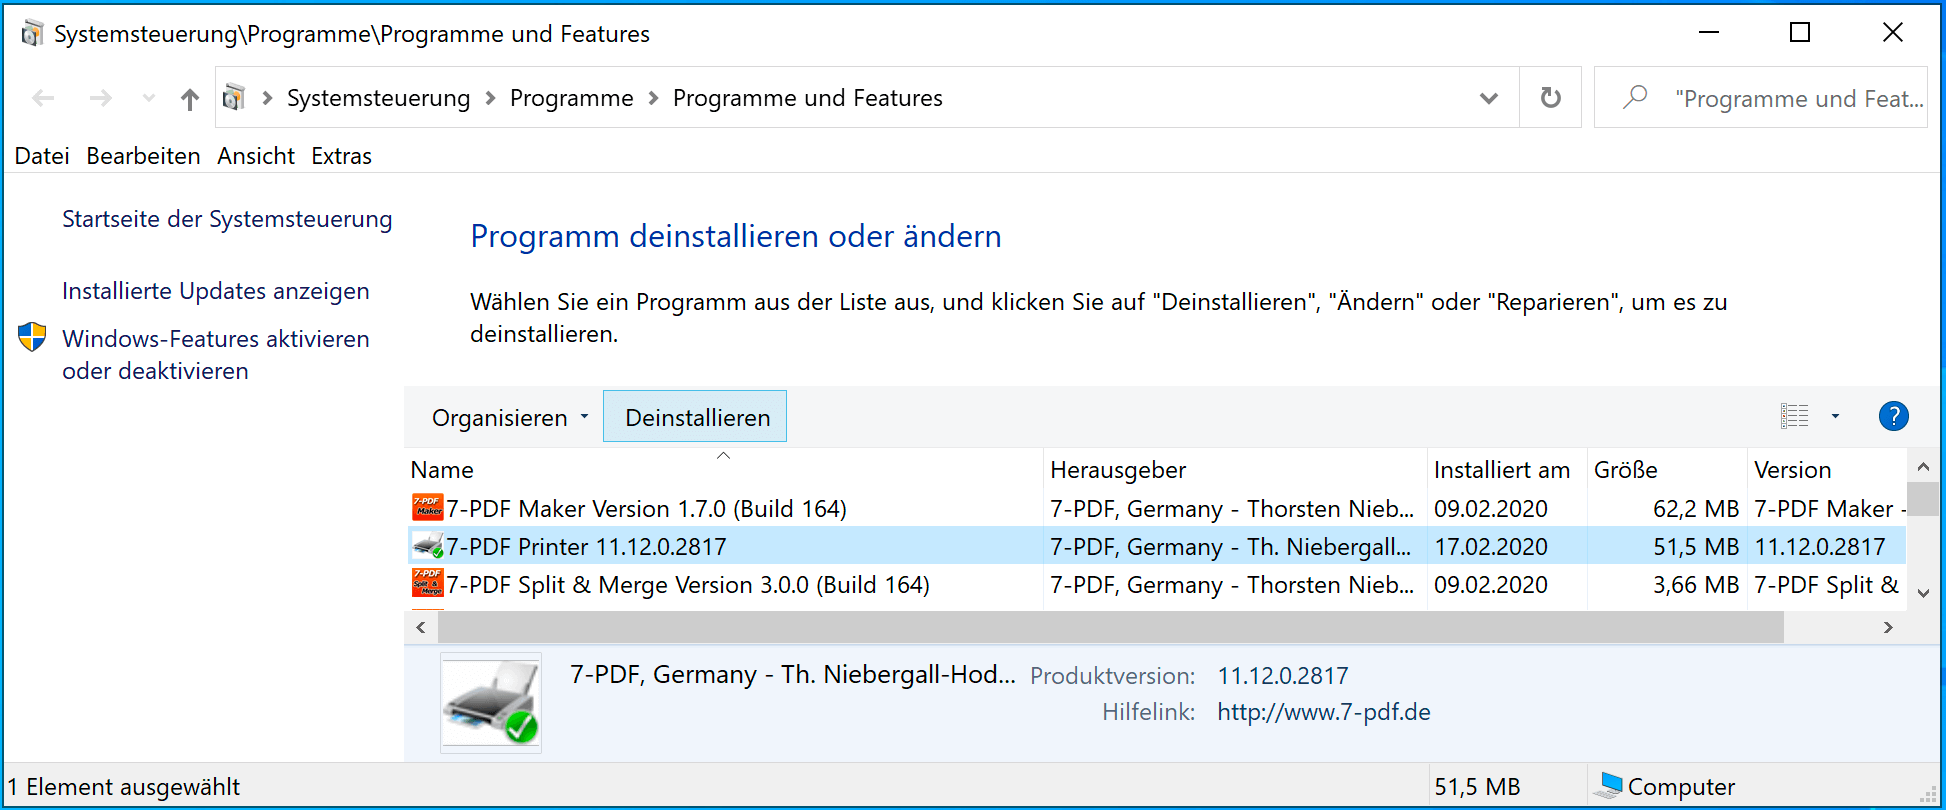Click the Deinstallieren button
The width and height of the screenshot is (1946, 810).
tap(696, 416)
